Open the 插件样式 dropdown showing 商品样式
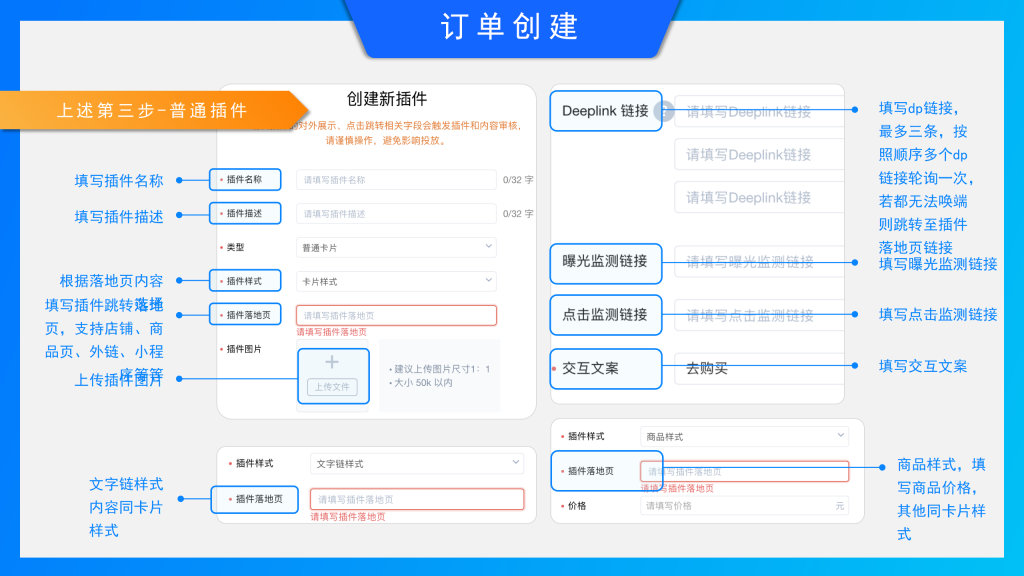 [x=744, y=437]
